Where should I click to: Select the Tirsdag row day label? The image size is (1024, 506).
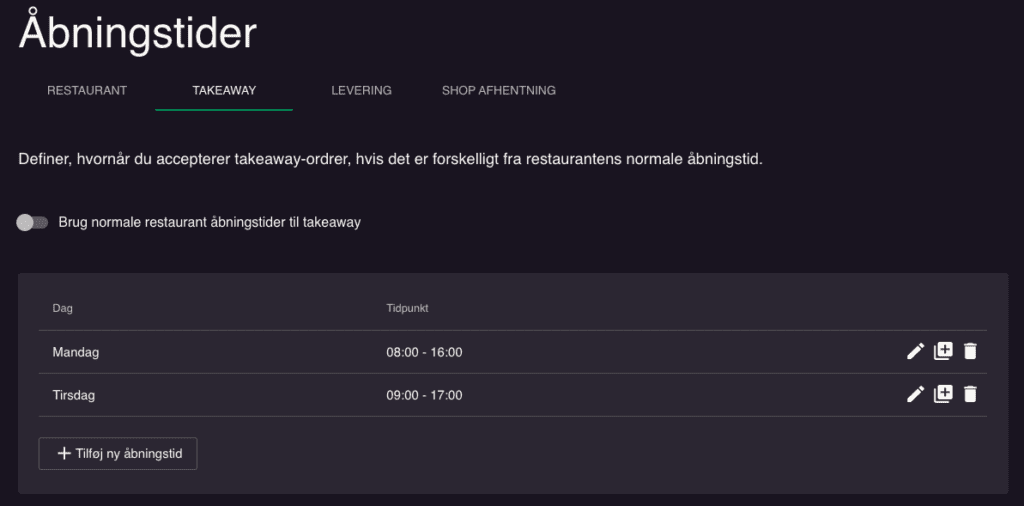(x=74, y=395)
